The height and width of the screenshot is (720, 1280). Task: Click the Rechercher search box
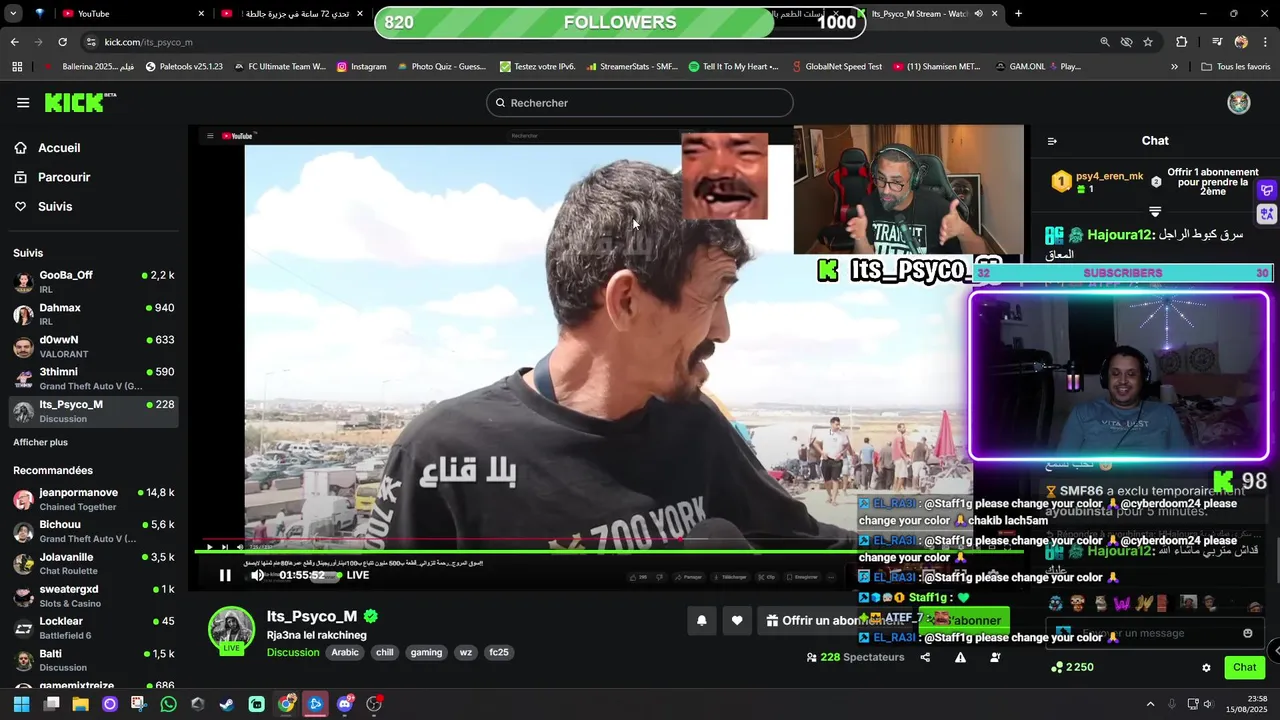pyautogui.click(x=640, y=103)
